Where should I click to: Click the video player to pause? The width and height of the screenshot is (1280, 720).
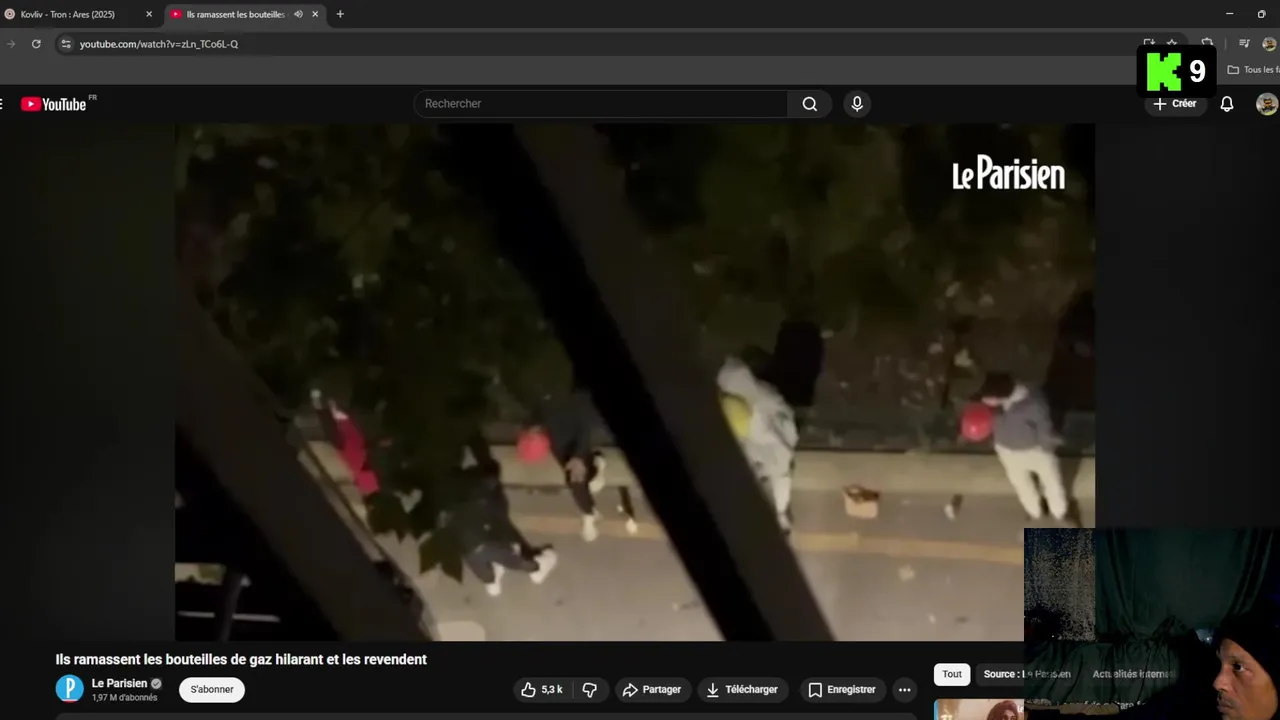(x=634, y=382)
